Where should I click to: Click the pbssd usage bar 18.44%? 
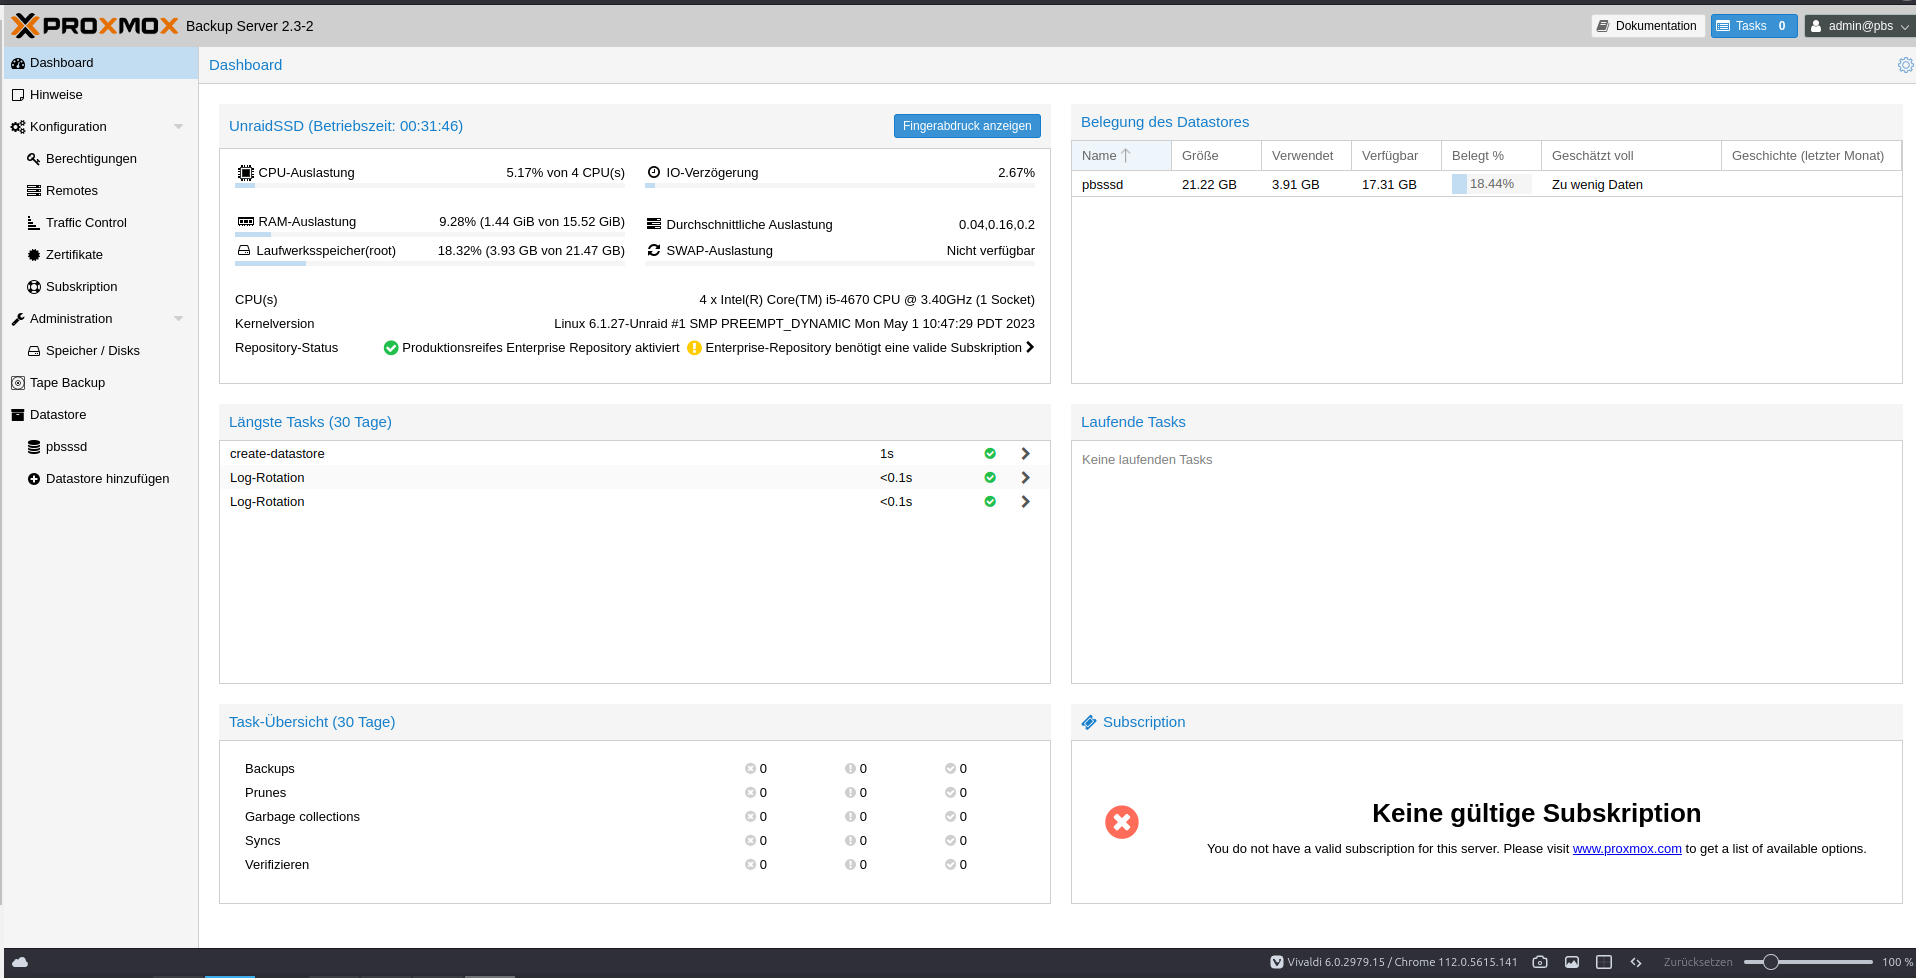click(1491, 184)
